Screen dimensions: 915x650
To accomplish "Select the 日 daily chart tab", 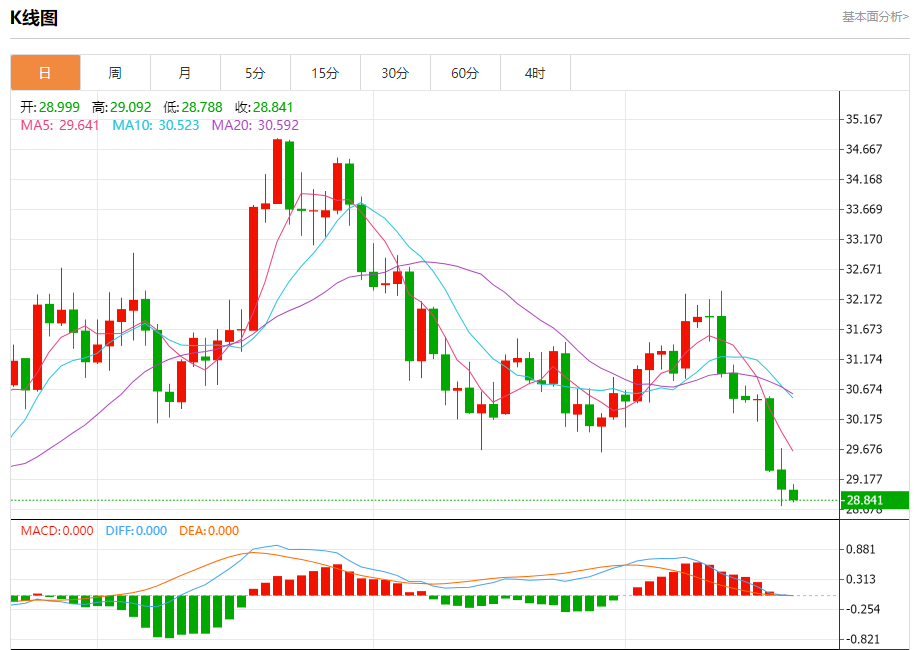I will (x=46, y=73).
